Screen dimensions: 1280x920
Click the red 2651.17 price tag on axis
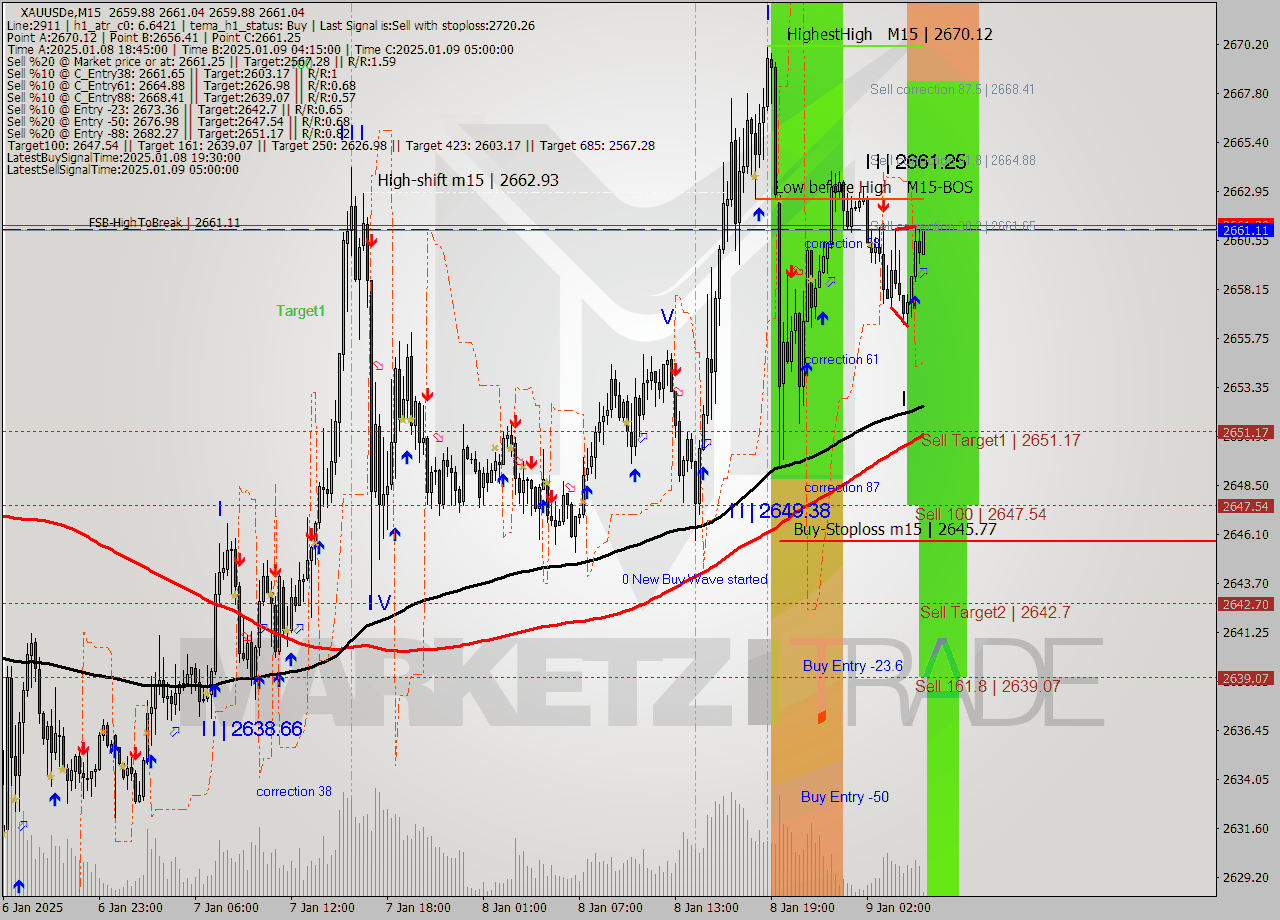pyautogui.click(x=1245, y=432)
